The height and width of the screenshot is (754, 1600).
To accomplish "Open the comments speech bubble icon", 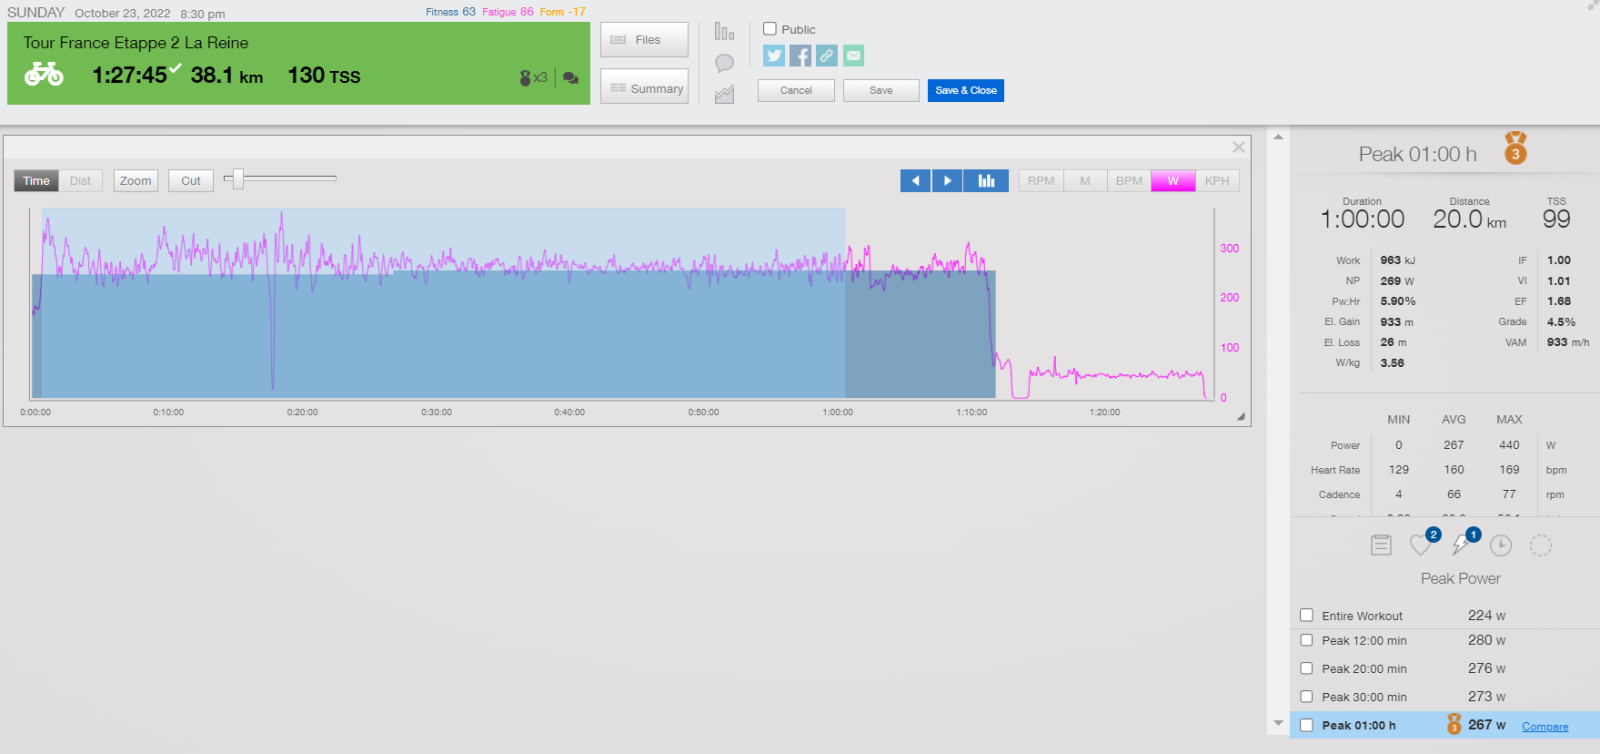I will 724,63.
